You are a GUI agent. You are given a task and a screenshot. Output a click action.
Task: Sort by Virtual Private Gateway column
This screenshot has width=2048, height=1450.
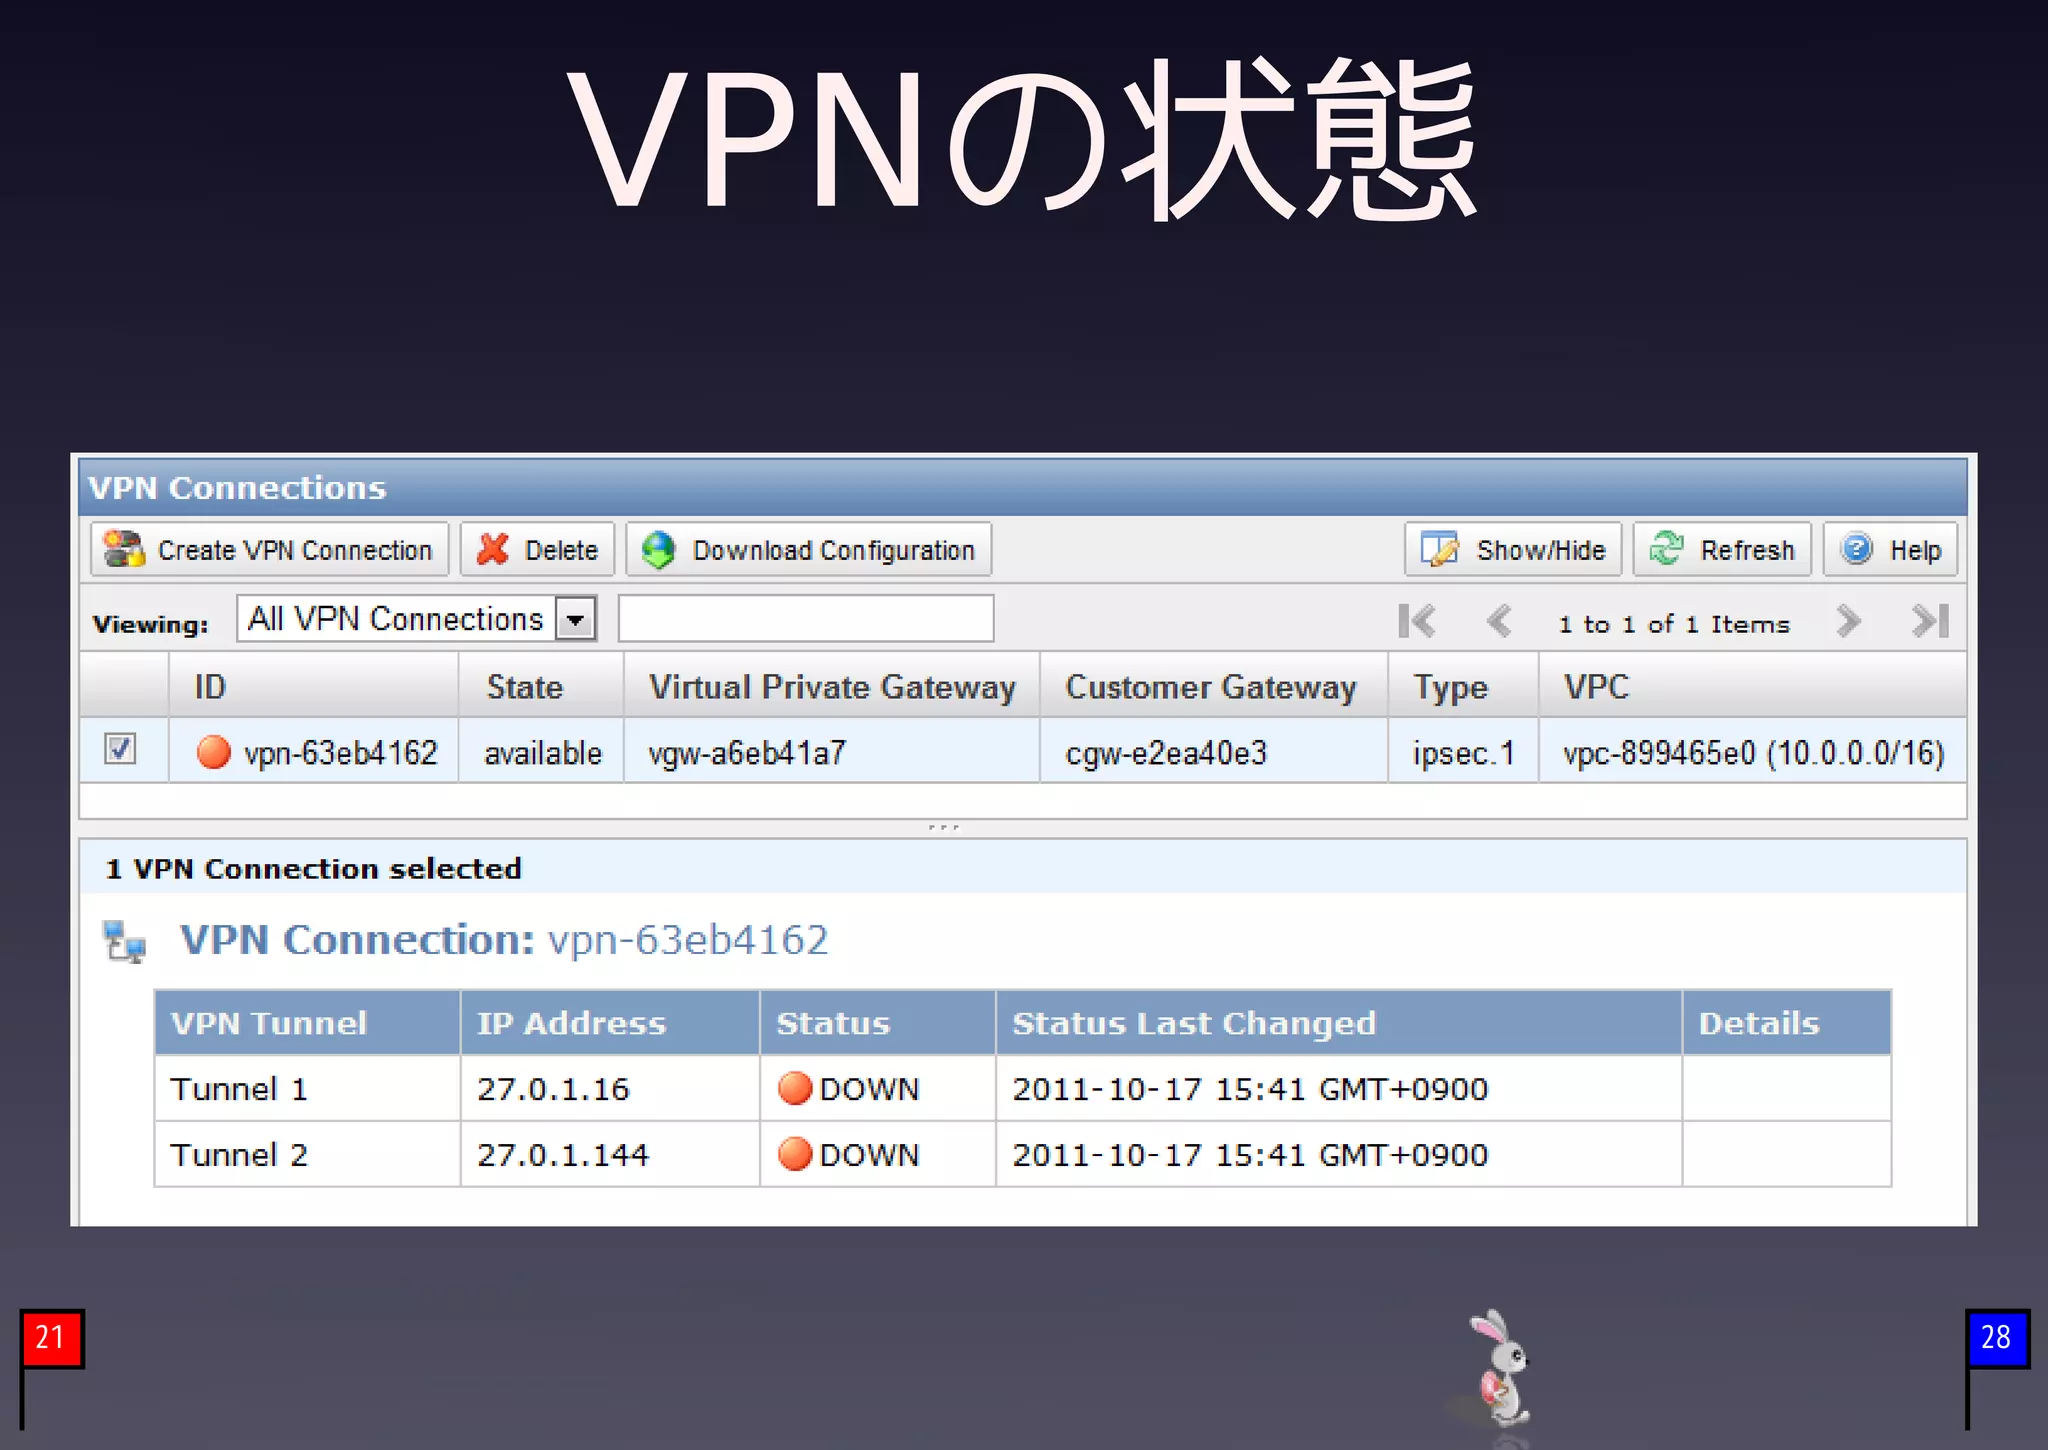831,687
